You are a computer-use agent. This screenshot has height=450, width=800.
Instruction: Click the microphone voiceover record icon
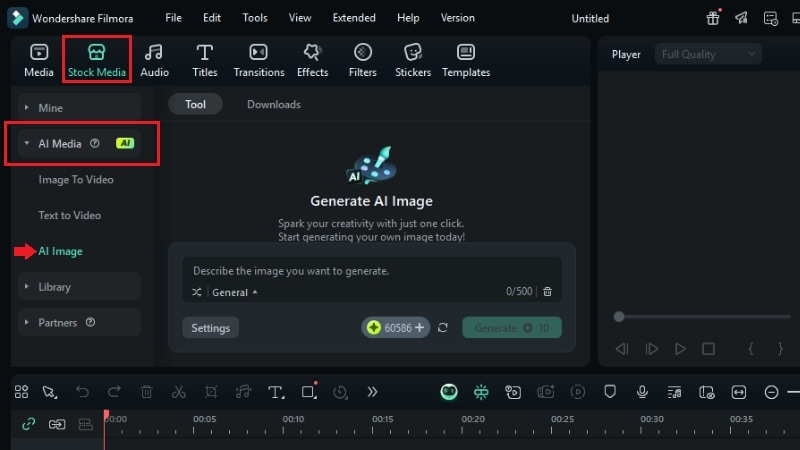coord(642,392)
